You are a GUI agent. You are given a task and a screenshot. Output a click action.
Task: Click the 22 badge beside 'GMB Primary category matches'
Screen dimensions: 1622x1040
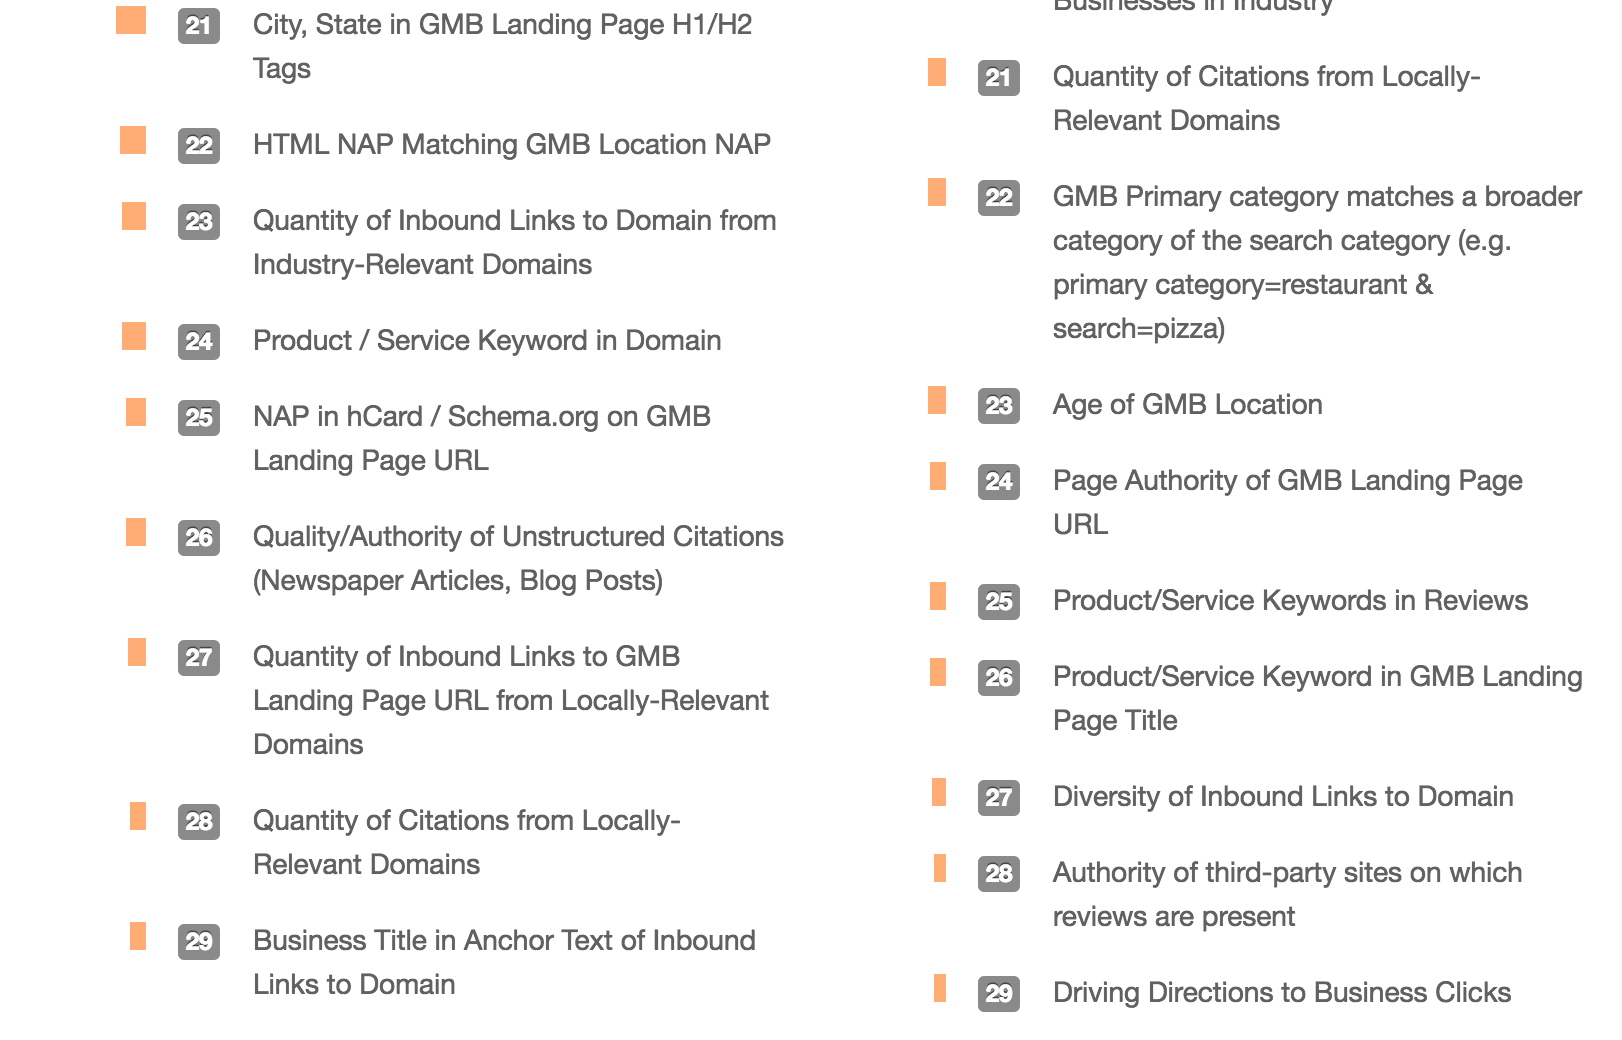(x=999, y=197)
